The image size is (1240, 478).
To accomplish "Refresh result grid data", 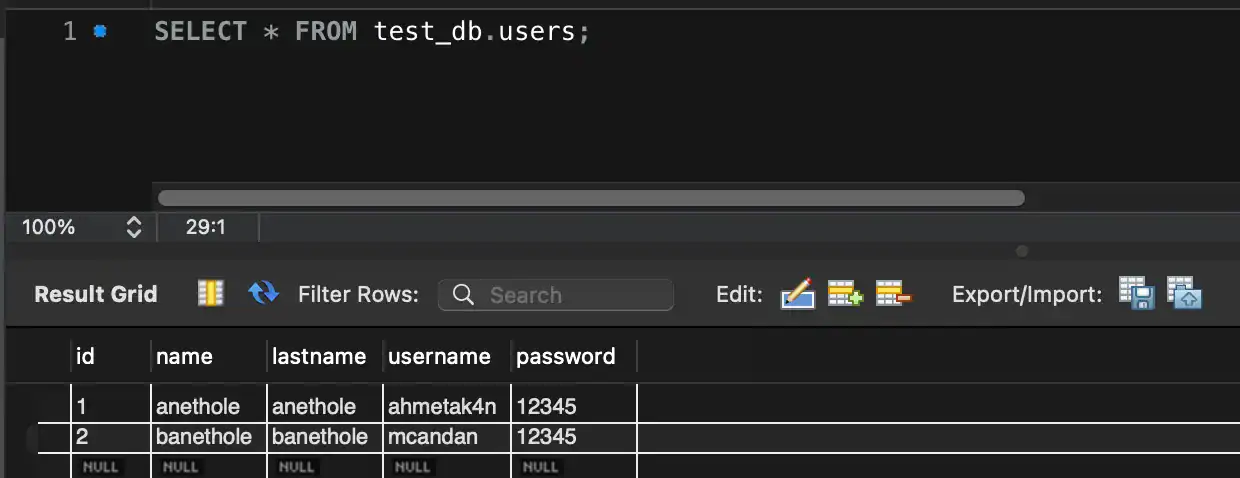I will click(263, 293).
